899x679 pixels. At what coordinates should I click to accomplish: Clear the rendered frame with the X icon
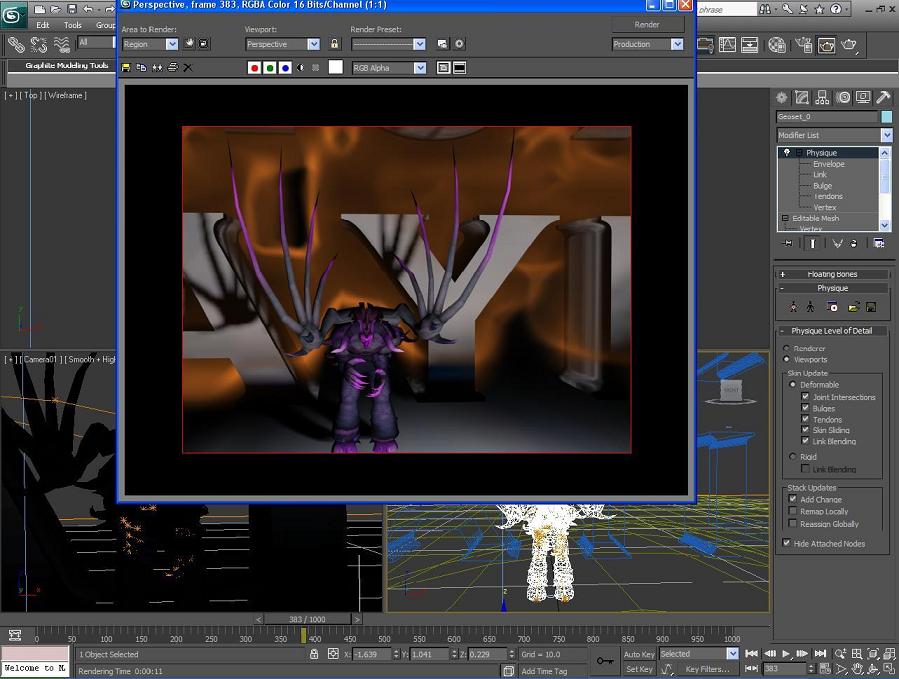pyautogui.click(x=187, y=68)
